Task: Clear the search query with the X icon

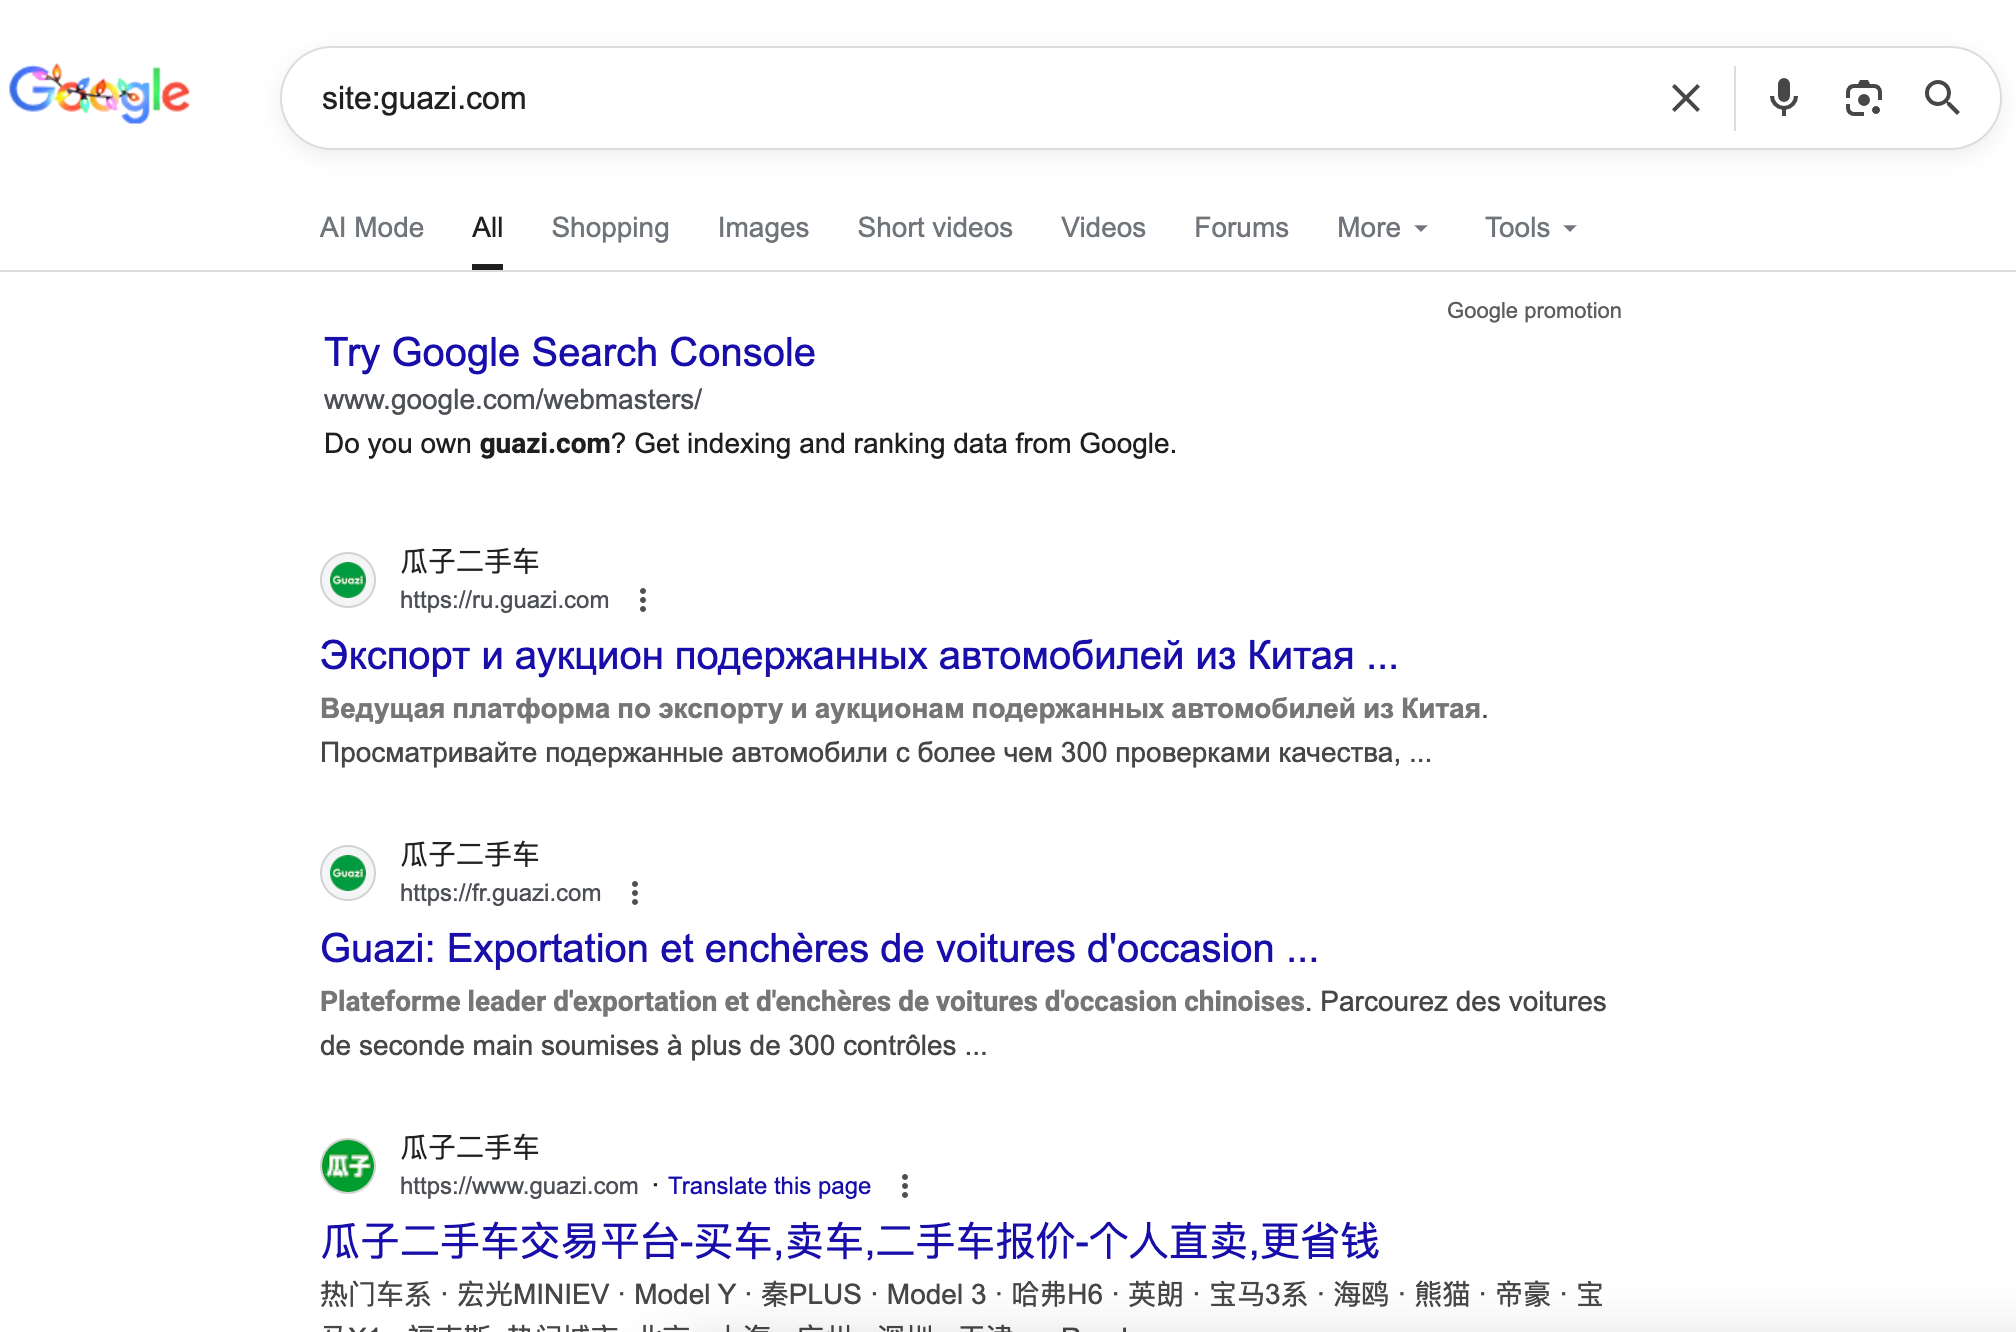Action: (1686, 97)
